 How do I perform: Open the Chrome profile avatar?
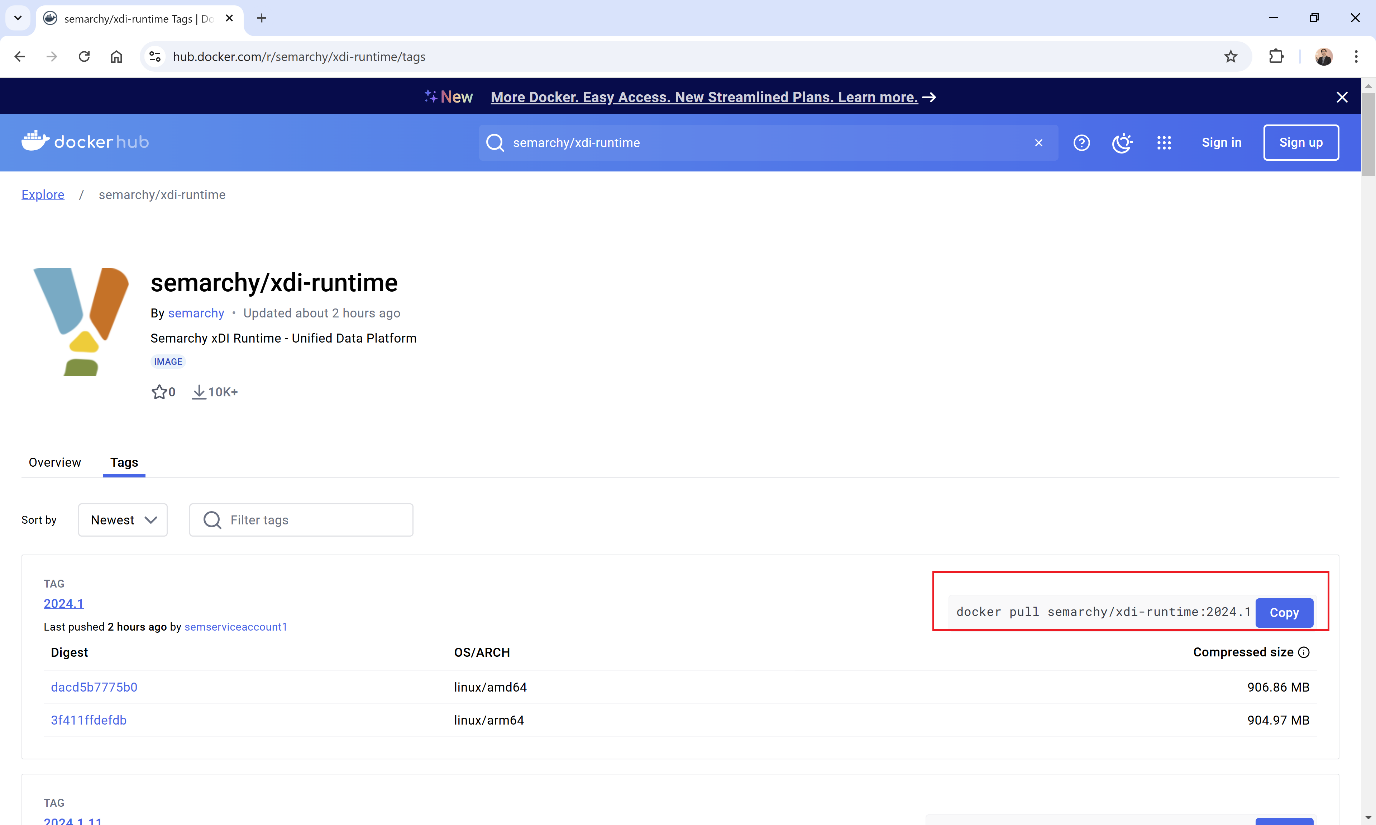coord(1324,57)
